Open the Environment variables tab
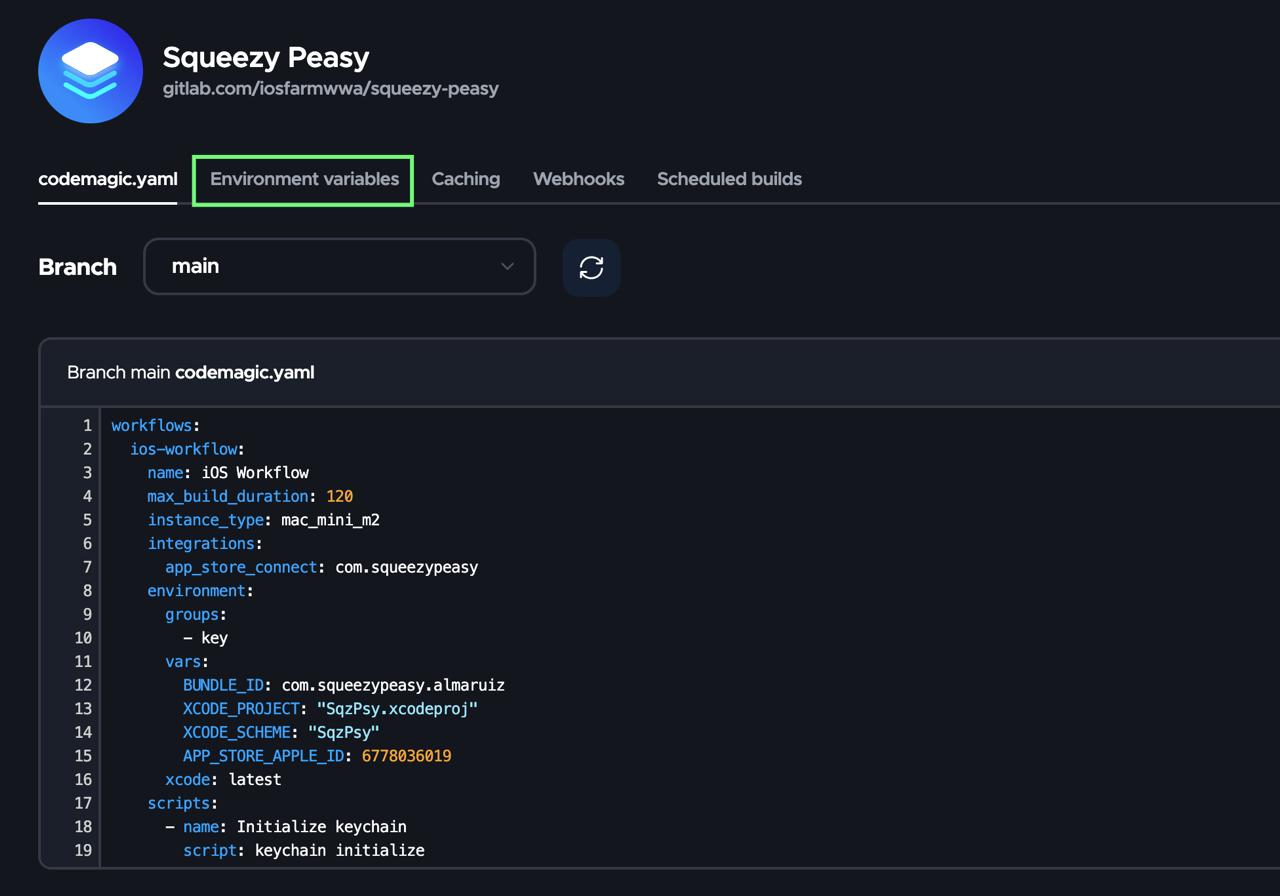This screenshot has width=1280, height=896. pyautogui.click(x=304, y=179)
